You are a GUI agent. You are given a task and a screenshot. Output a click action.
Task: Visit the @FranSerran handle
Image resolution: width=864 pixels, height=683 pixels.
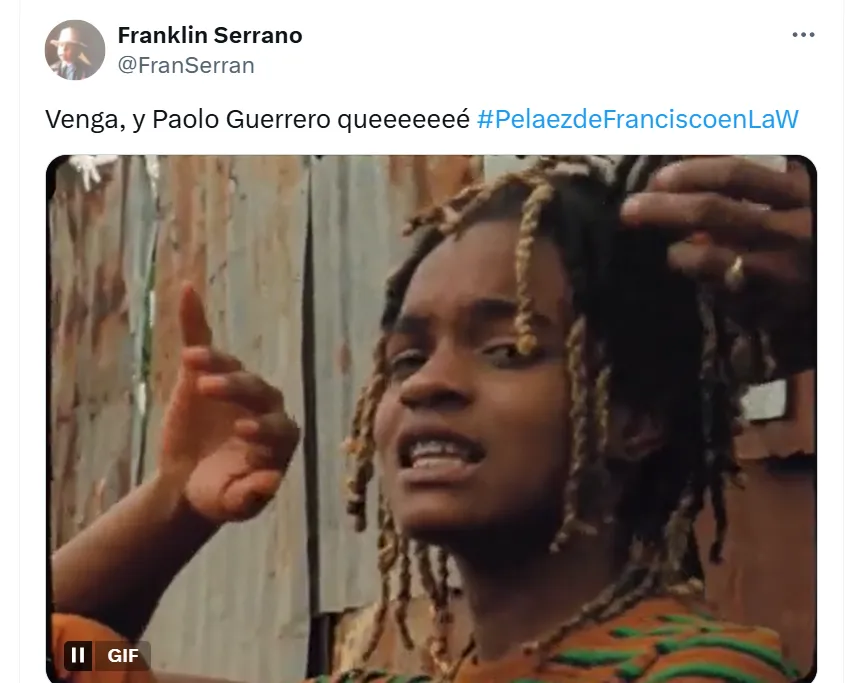(x=186, y=66)
